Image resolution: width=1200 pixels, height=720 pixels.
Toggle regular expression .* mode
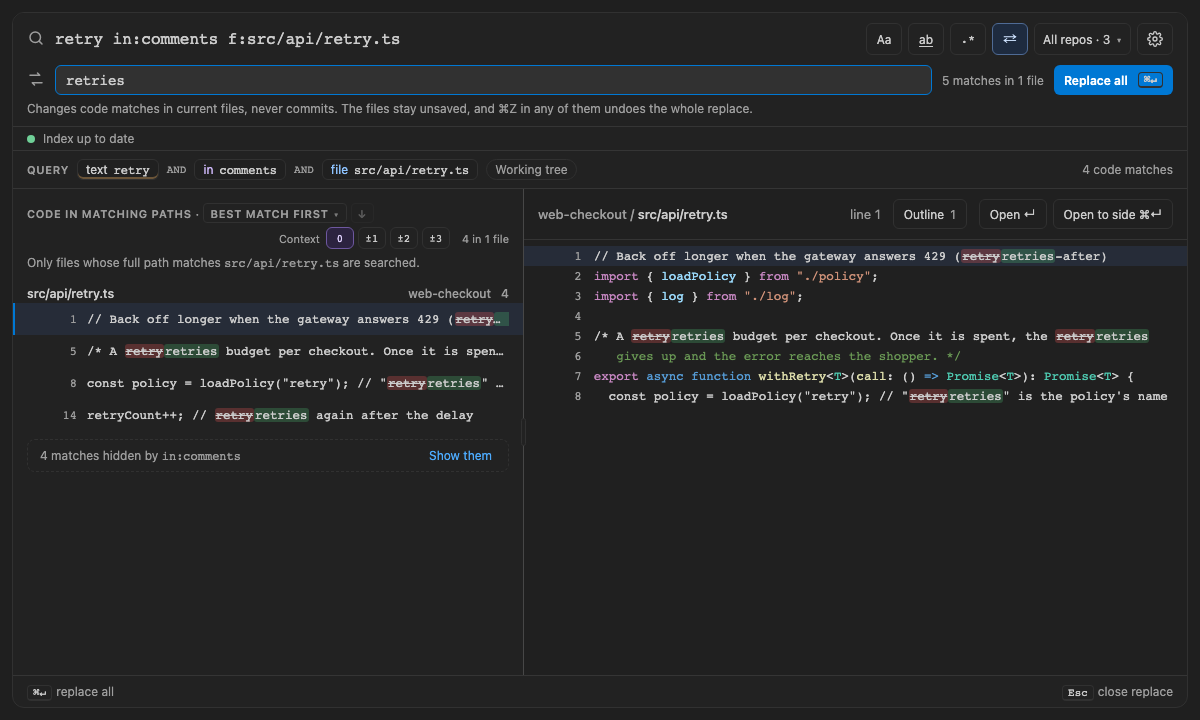pyautogui.click(x=968, y=39)
